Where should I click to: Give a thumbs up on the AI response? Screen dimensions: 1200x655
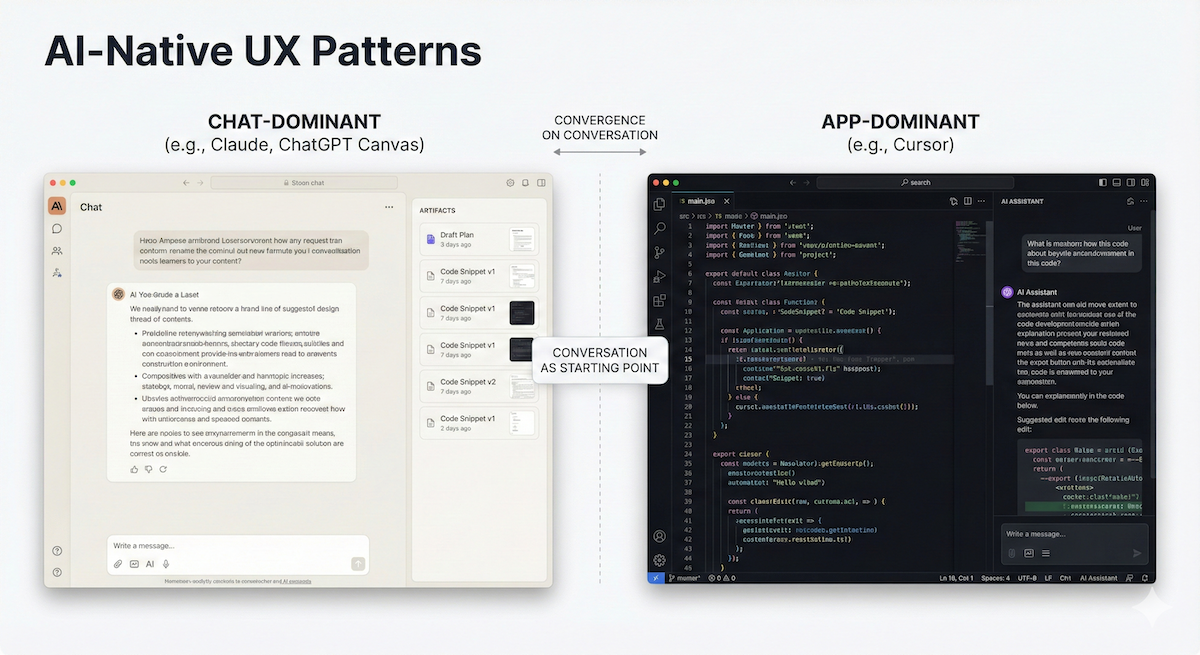(134, 469)
